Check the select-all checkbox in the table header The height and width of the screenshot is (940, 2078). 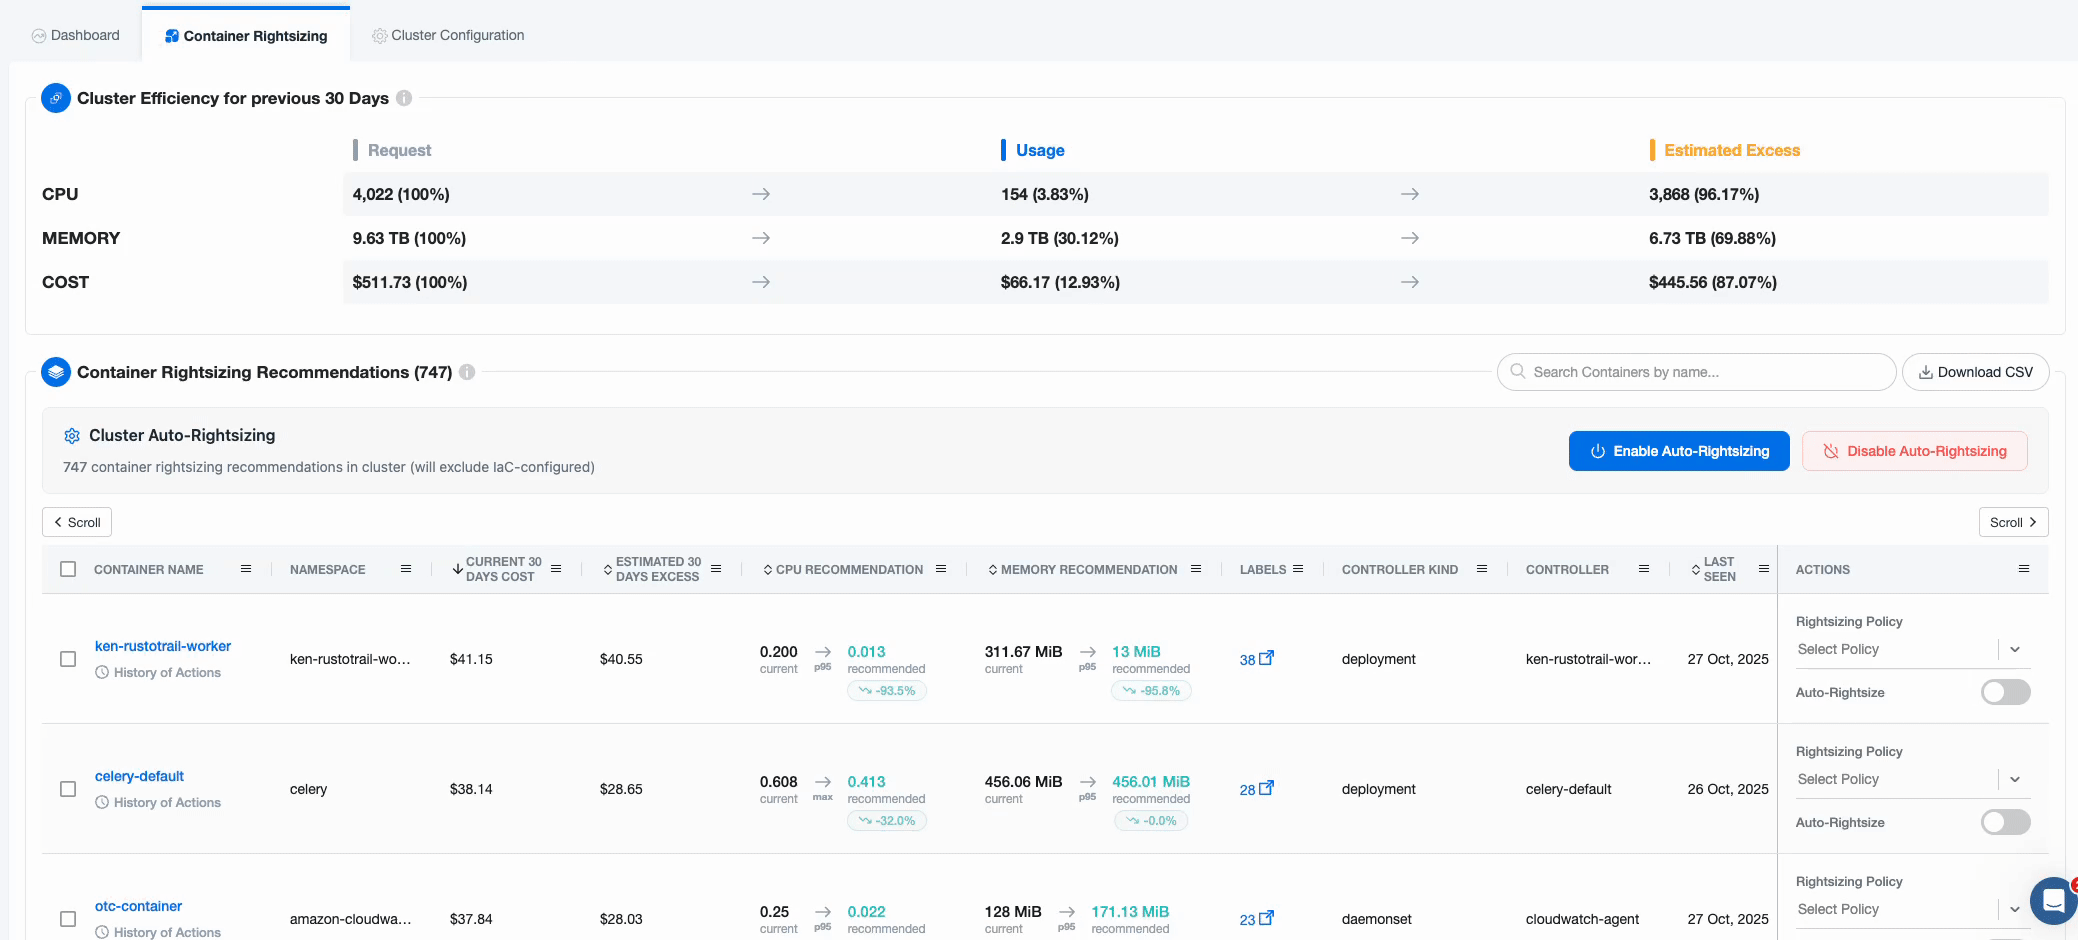pyautogui.click(x=68, y=568)
